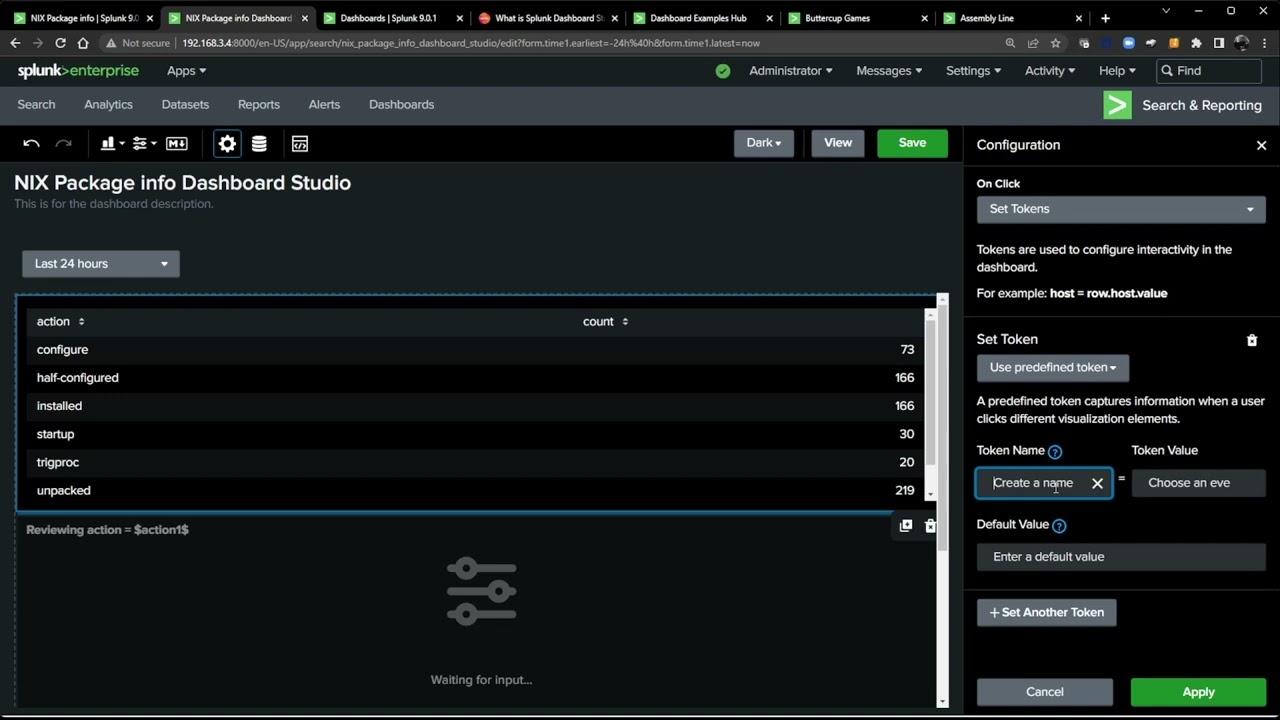
Task: Open the Choose an event token value dropdown
Action: click(x=1198, y=483)
